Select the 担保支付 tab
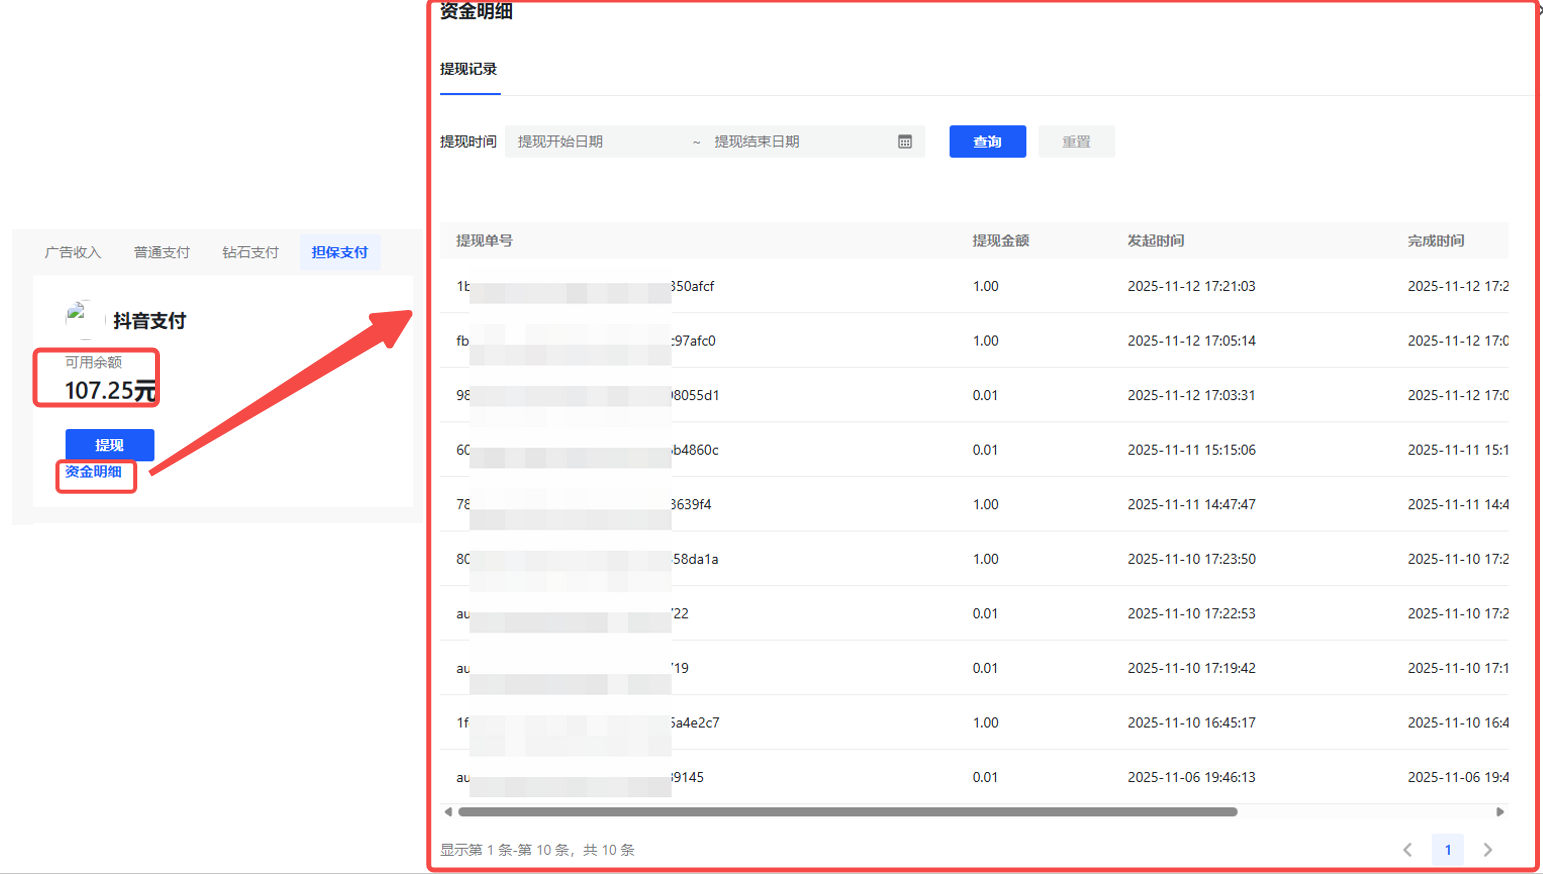Viewport: 1543px width, 874px height. (x=339, y=252)
